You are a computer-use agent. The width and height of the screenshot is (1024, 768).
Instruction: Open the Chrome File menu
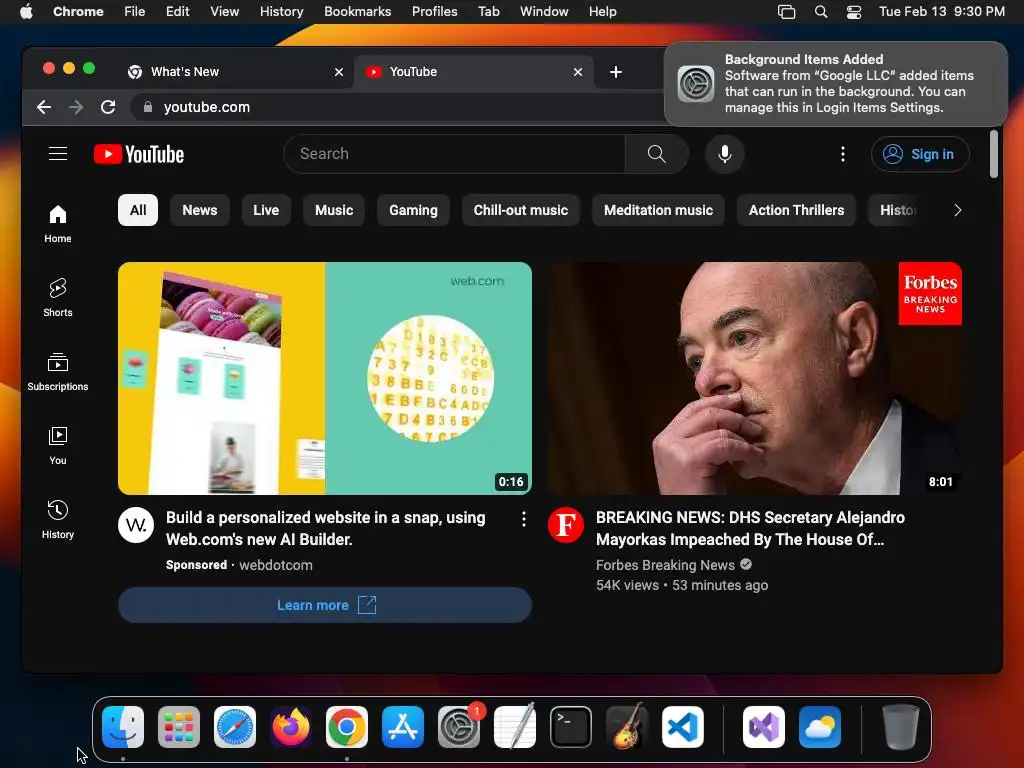(135, 12)
